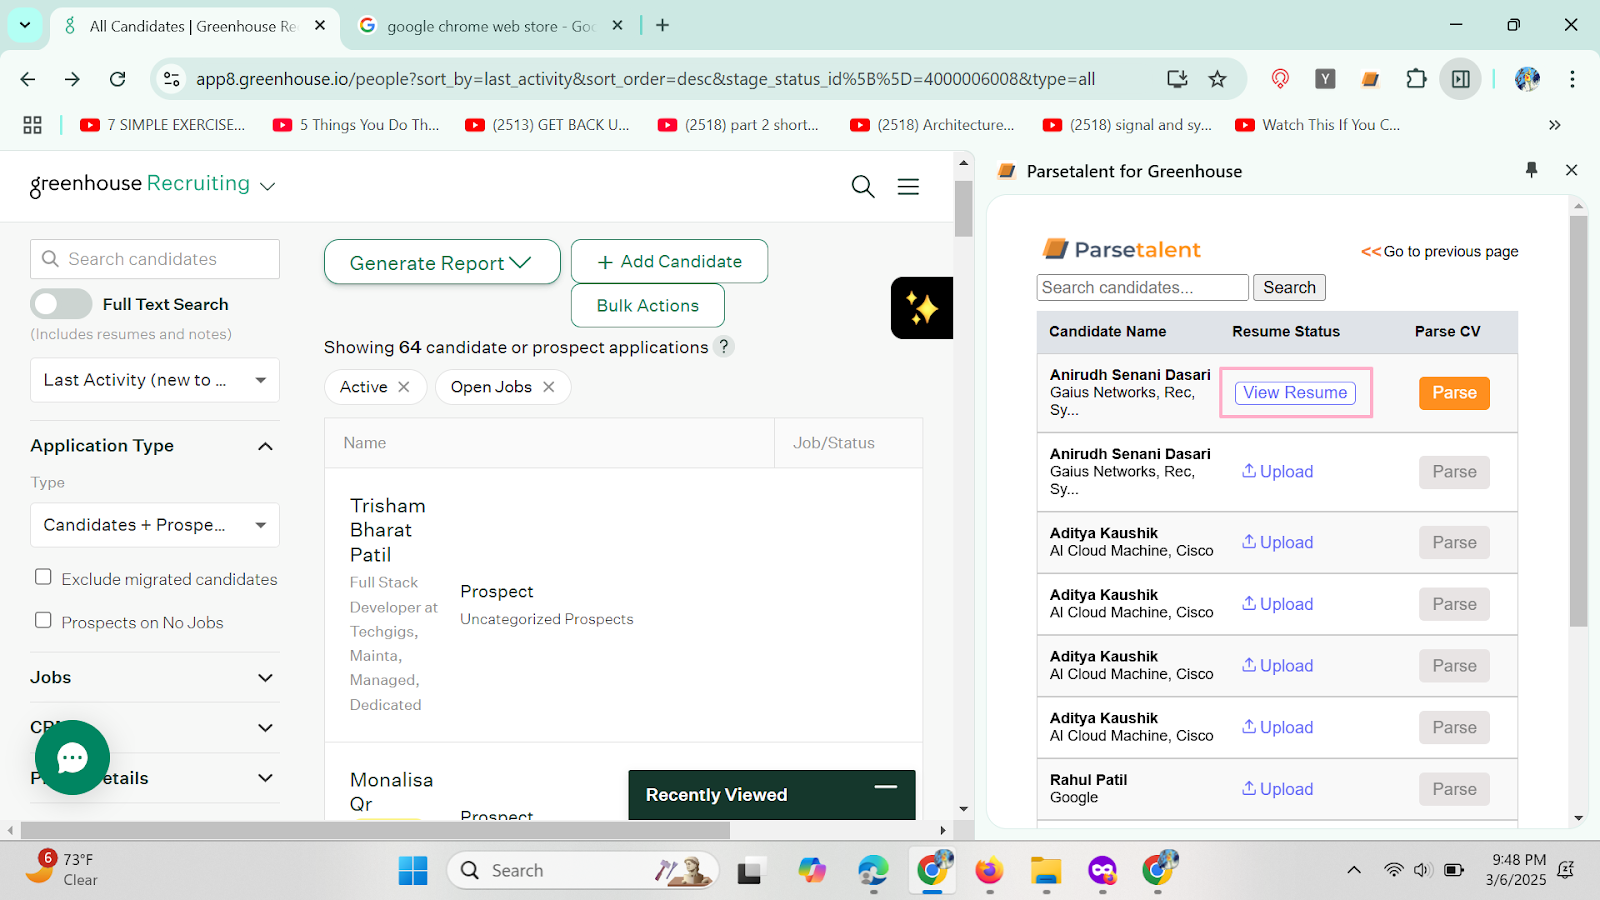Image resolution: width=1600 pixels, height=900 pixels.
Task: Expand the Profile Details filter section chevron
Action: click(265, 778)
